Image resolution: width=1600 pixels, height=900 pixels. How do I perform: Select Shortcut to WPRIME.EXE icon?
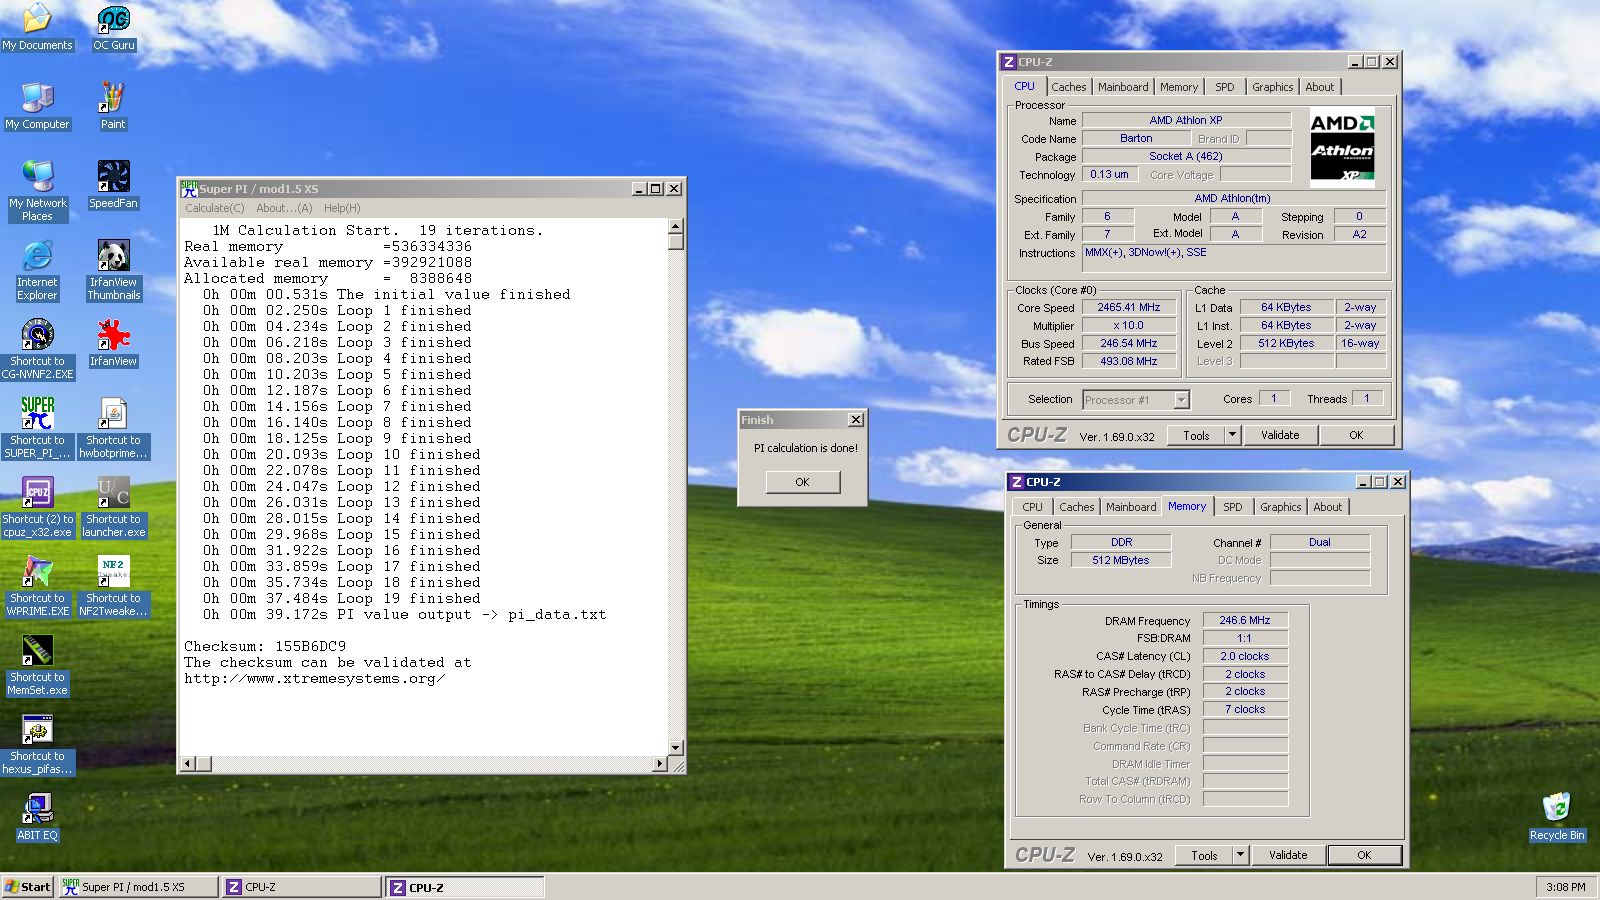[x=37, y=587]
